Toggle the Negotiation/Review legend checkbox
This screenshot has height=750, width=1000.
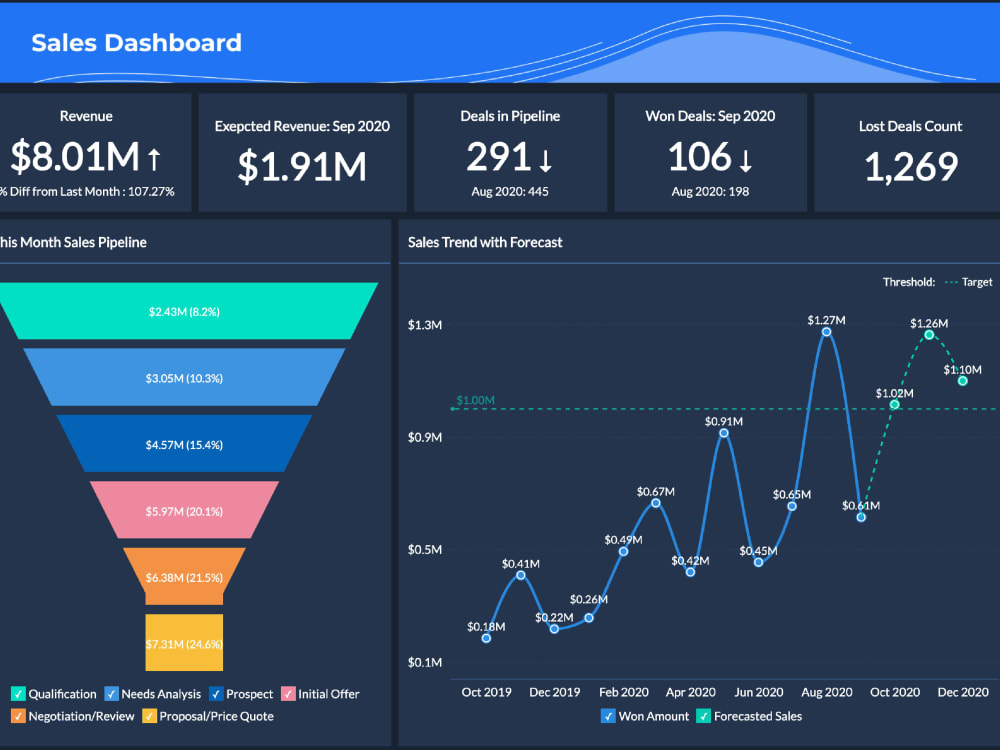[18, 716]
